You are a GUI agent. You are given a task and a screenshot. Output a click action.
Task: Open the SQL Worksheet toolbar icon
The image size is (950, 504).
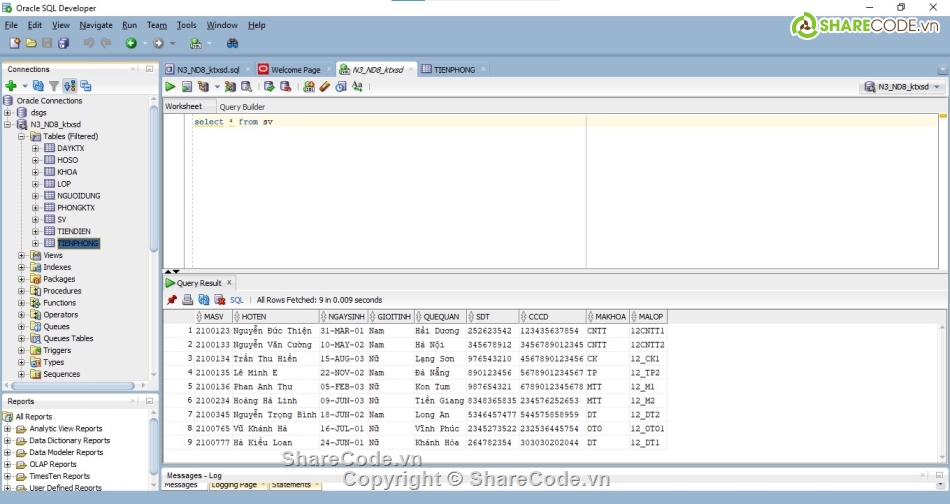coord(195,43)
